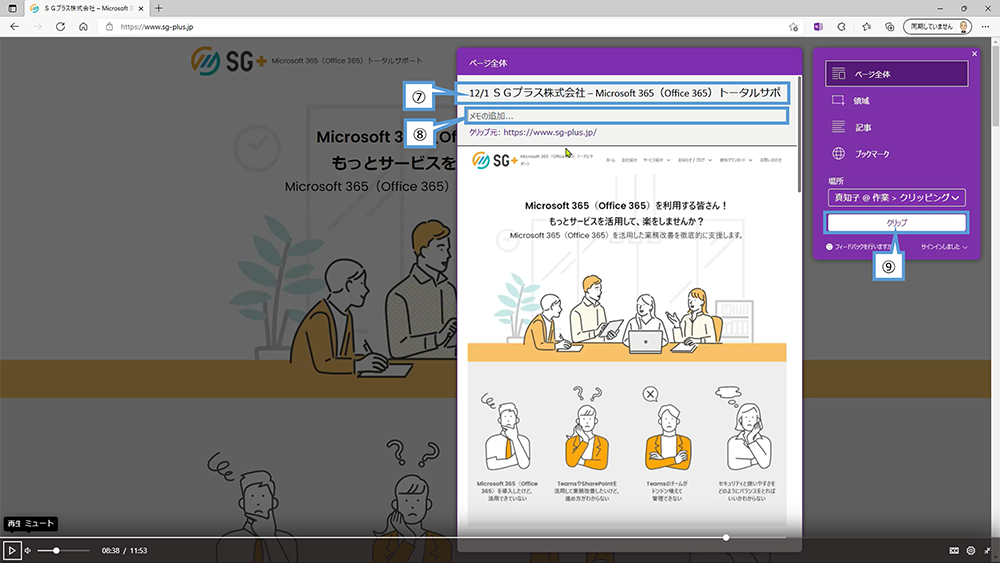View site info lock icon in address bar
The width and height of the screenshot is (1000, 563).
click(x=109, y=27)
